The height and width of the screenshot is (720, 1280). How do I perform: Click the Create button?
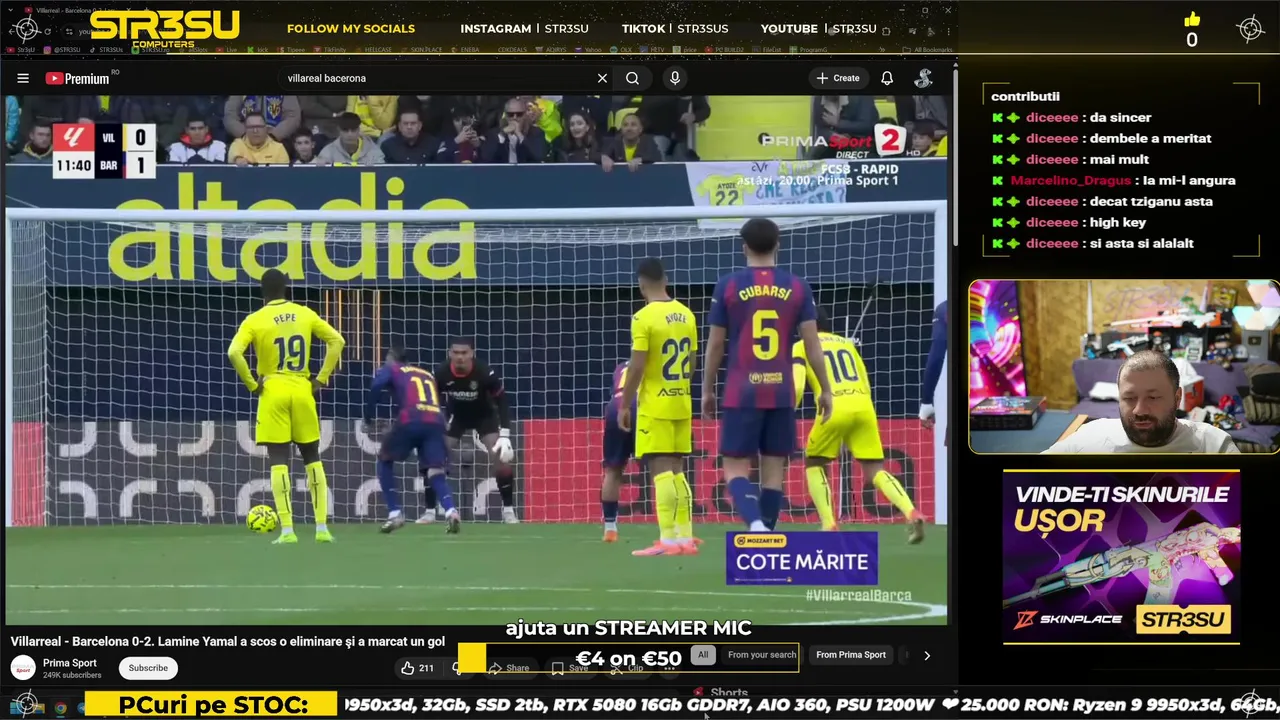(x=838, y=78)
